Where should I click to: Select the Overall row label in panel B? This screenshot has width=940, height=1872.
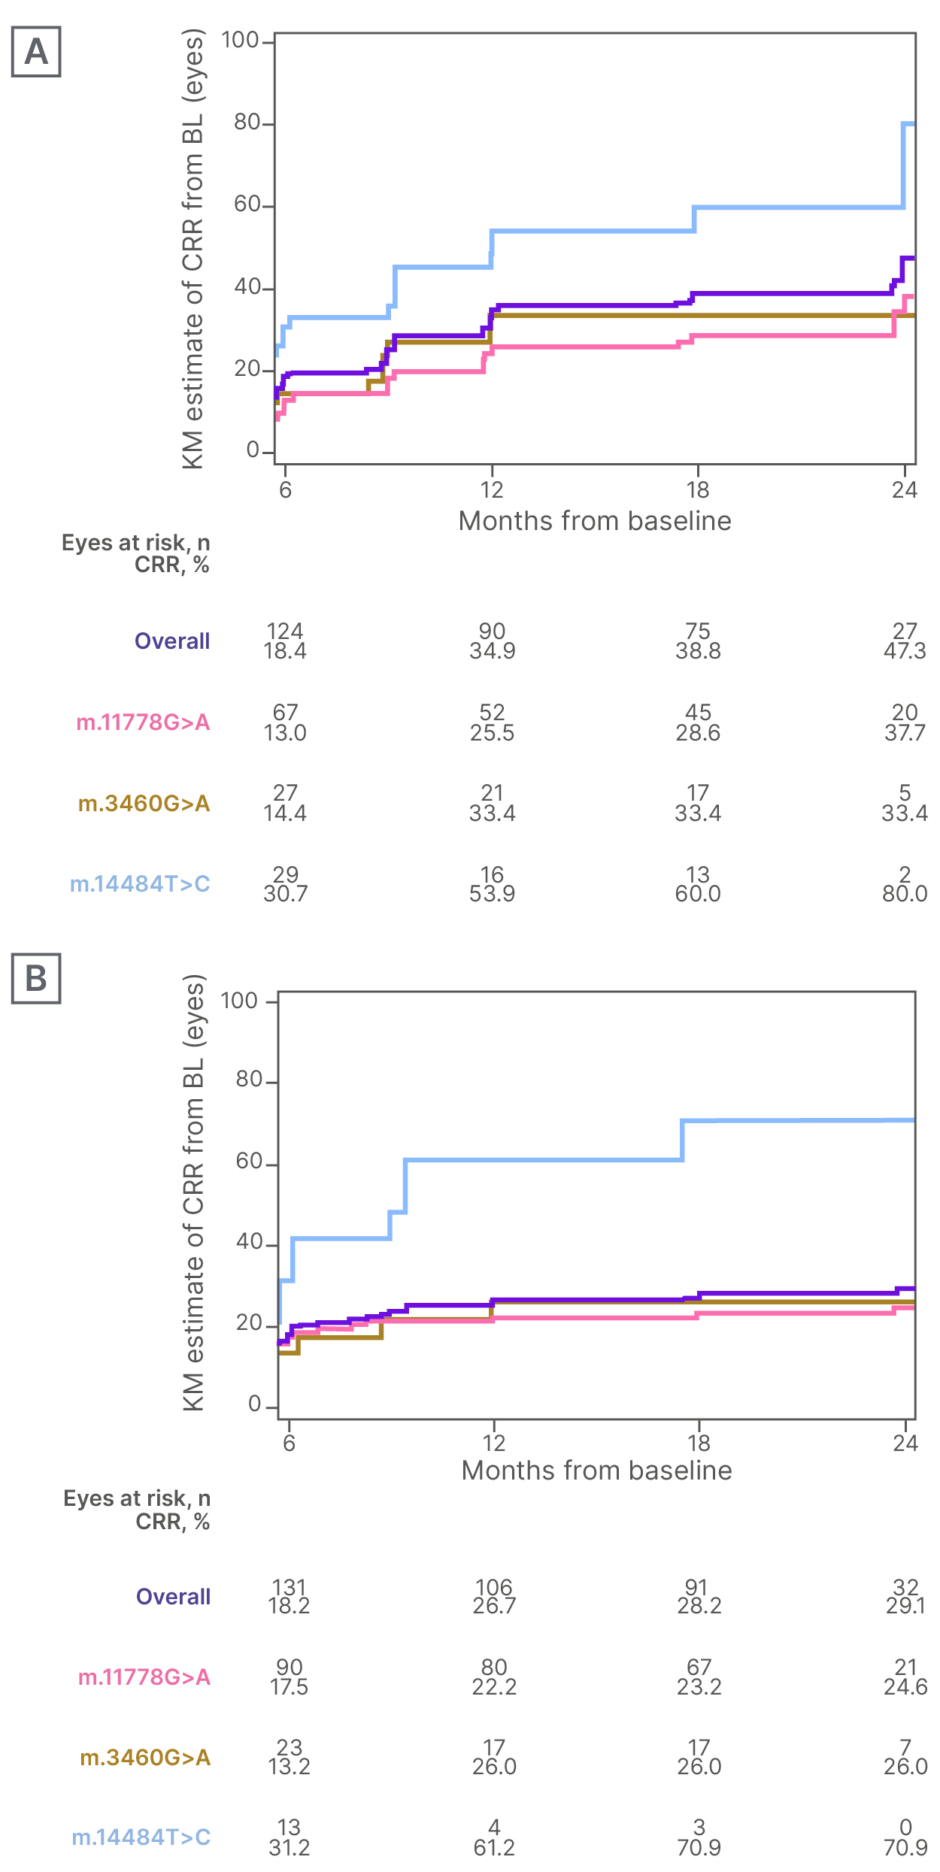pos(173,1597)
